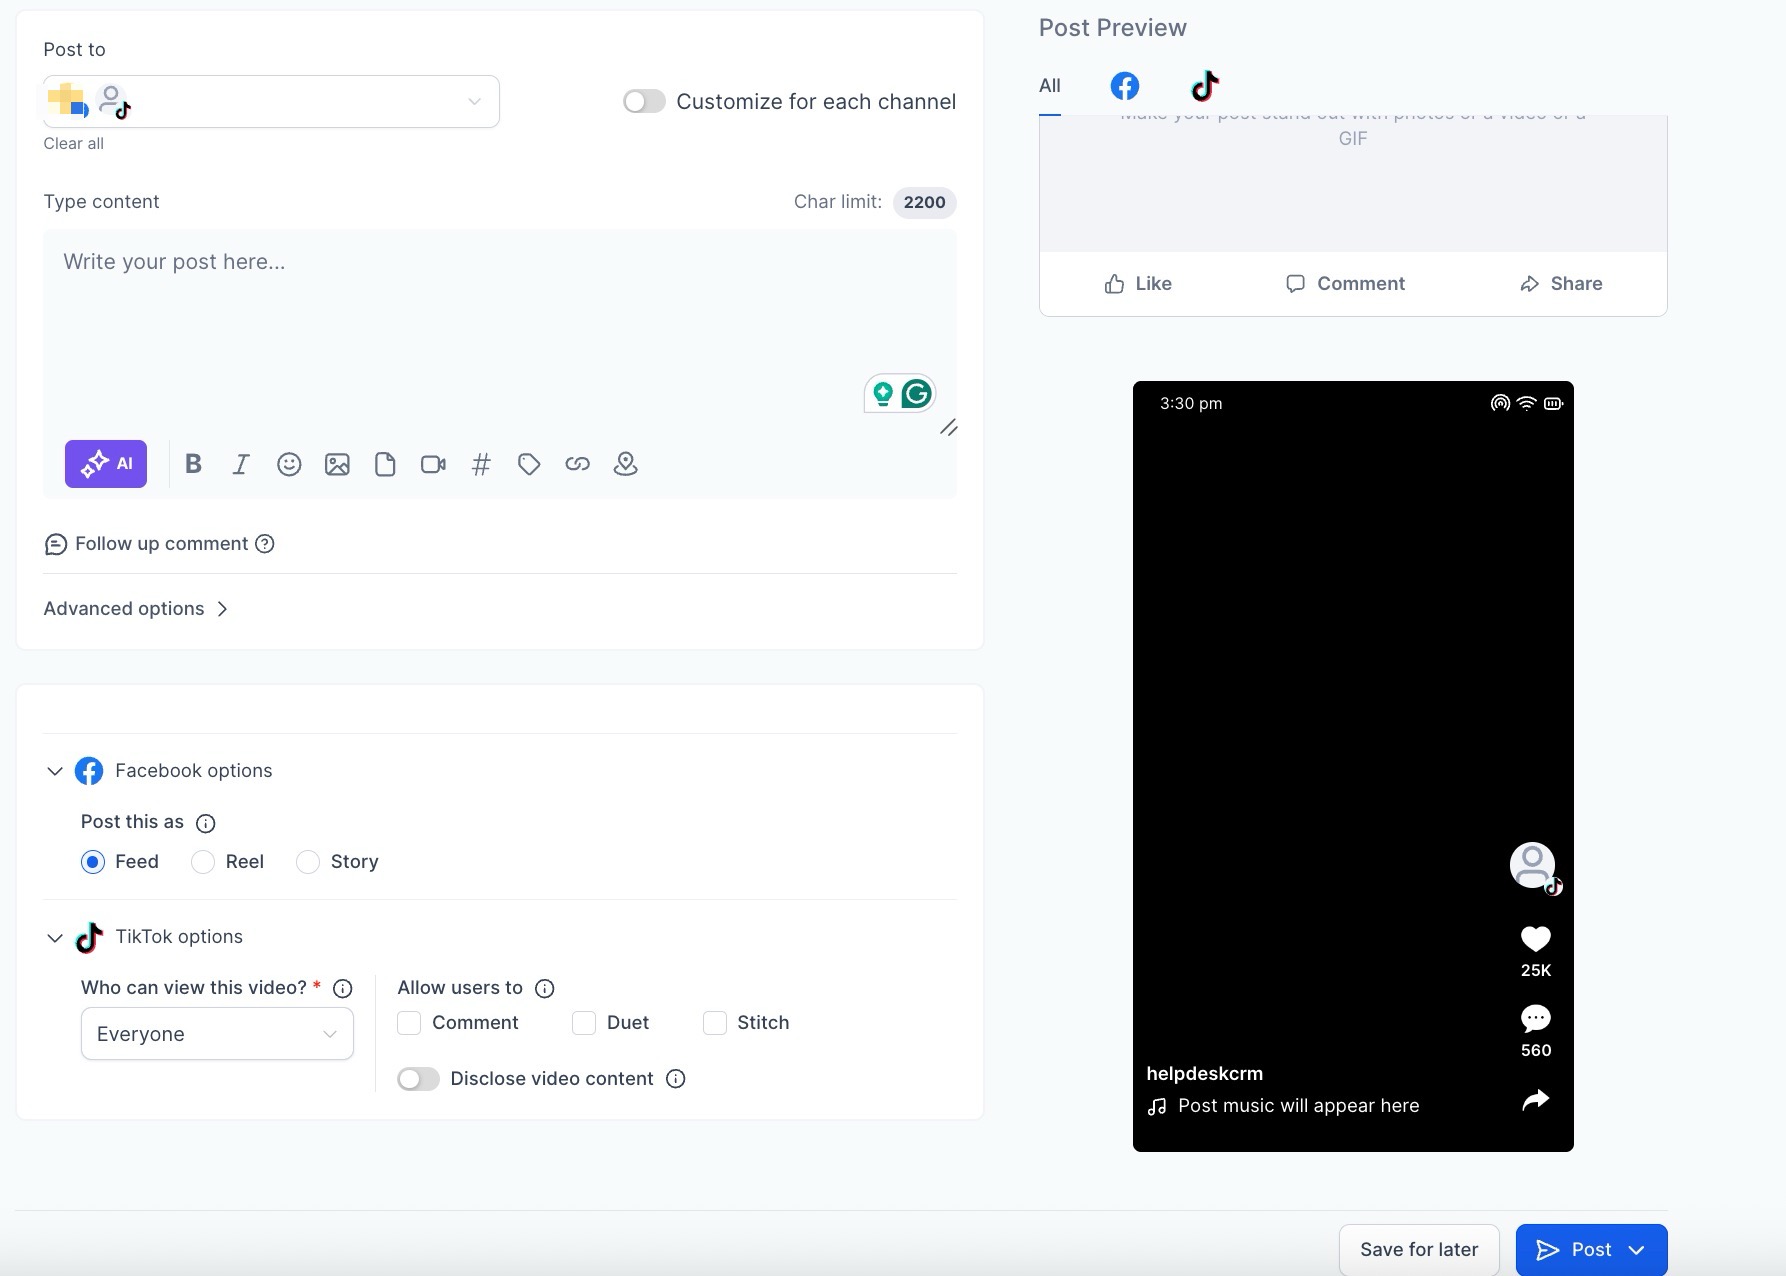Turn on Disclose video content

coord(418,1079)
